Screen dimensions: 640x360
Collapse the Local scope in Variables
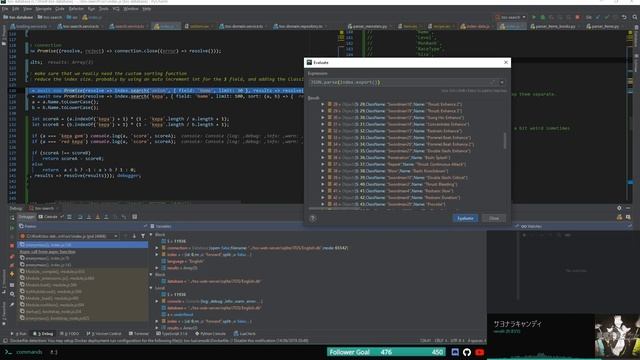click(151, 288)
